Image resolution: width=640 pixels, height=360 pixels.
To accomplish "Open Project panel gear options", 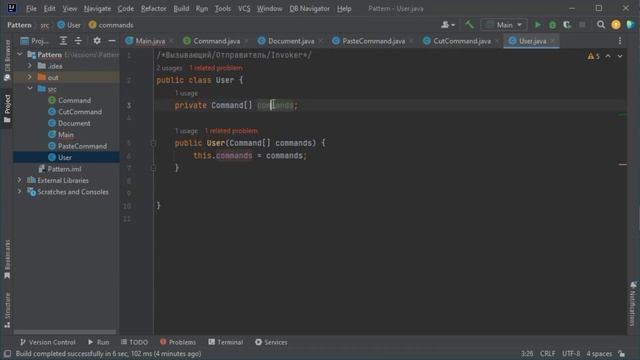I will [97, 41].
